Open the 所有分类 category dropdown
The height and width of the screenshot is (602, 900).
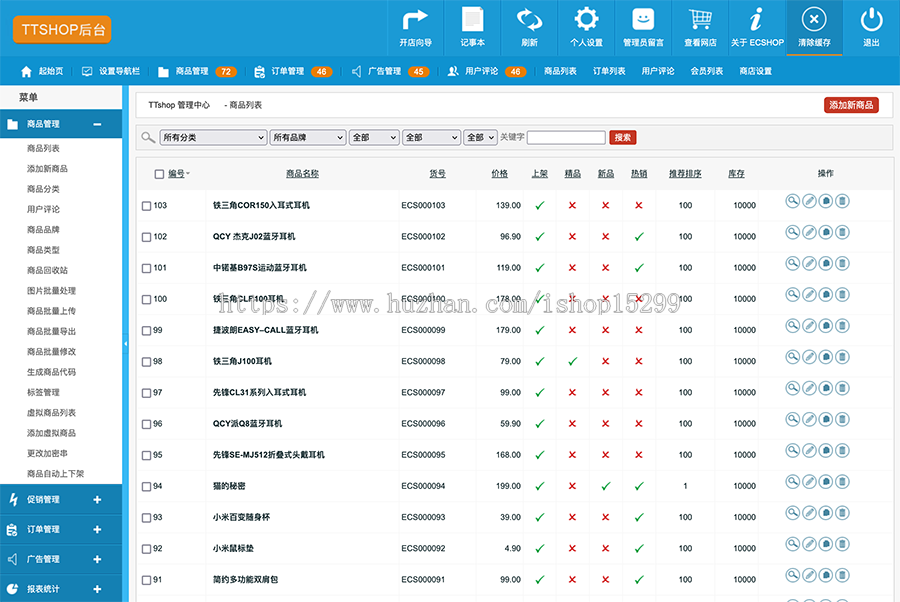213,137
